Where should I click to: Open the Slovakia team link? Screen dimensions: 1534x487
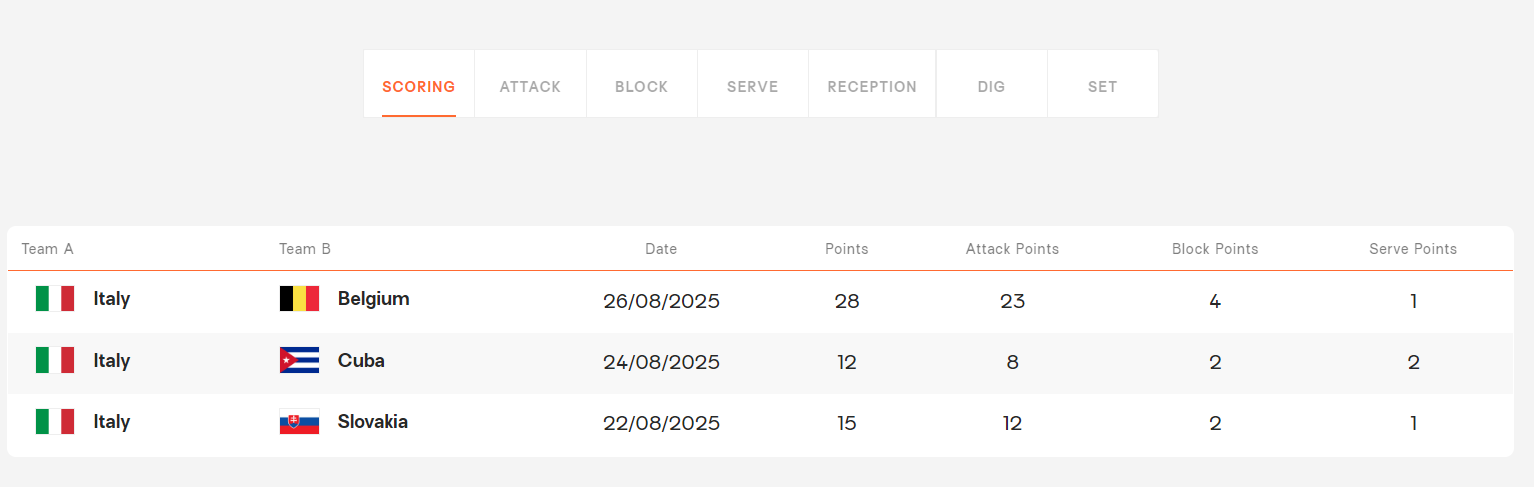coord(372,422)
